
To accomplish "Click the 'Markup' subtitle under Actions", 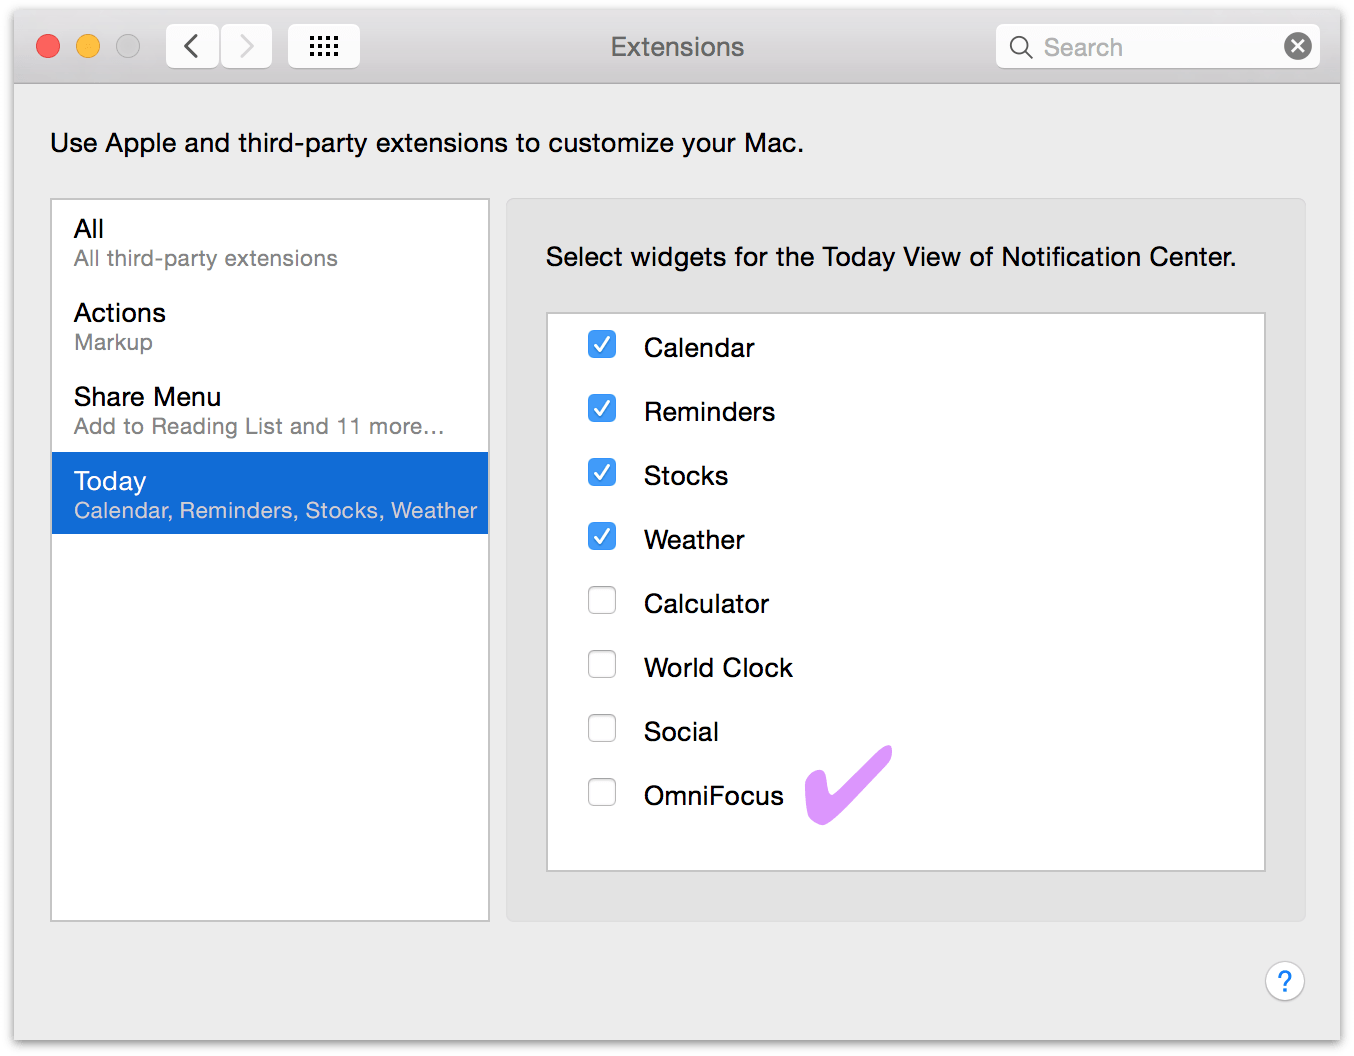I will pyautogui.click(x=113, y=343).
